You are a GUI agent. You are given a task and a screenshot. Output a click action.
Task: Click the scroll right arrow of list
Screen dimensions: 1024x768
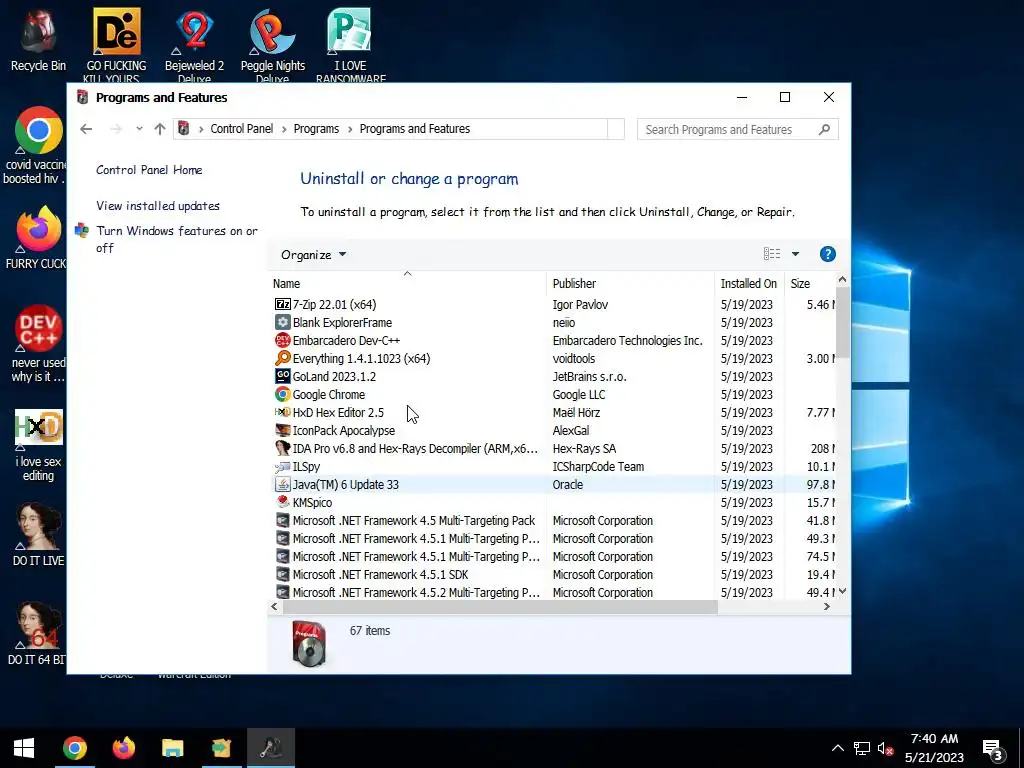point(827,607)
